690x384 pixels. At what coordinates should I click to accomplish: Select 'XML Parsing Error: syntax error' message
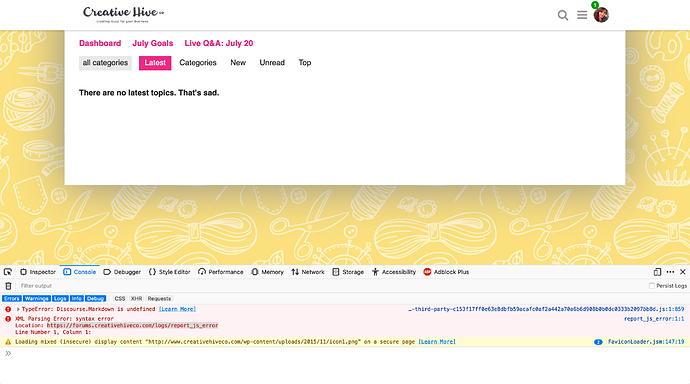[x=64, y=319]
